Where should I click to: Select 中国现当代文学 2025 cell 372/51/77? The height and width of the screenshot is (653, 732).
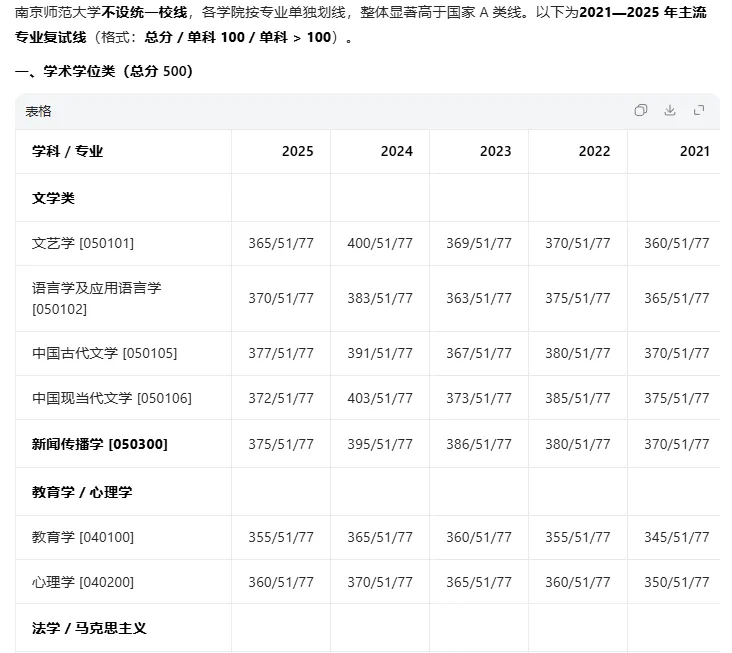[281, 398]
